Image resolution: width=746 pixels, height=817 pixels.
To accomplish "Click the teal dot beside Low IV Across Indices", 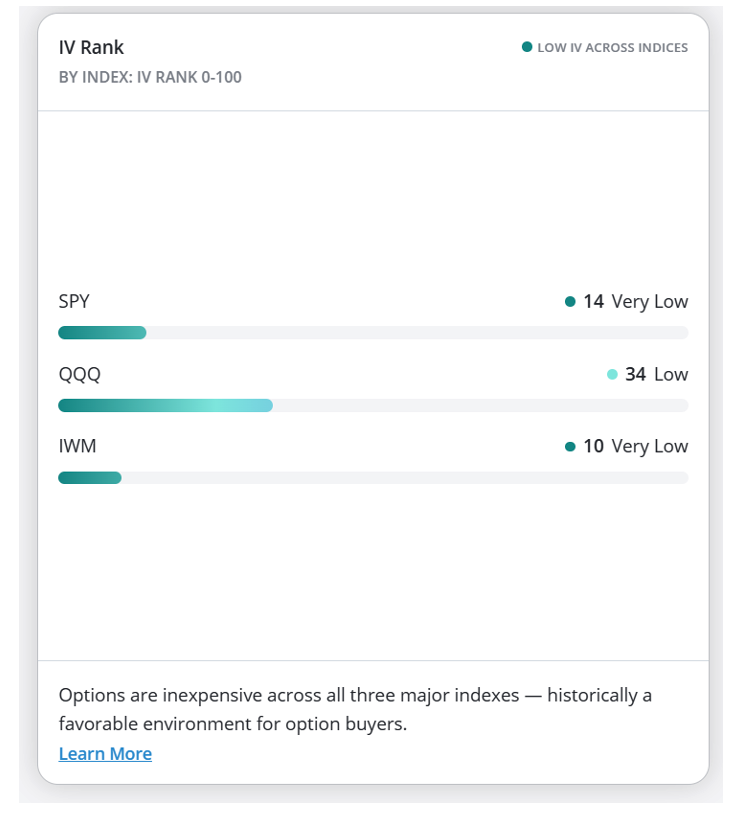I will (527, 47).
